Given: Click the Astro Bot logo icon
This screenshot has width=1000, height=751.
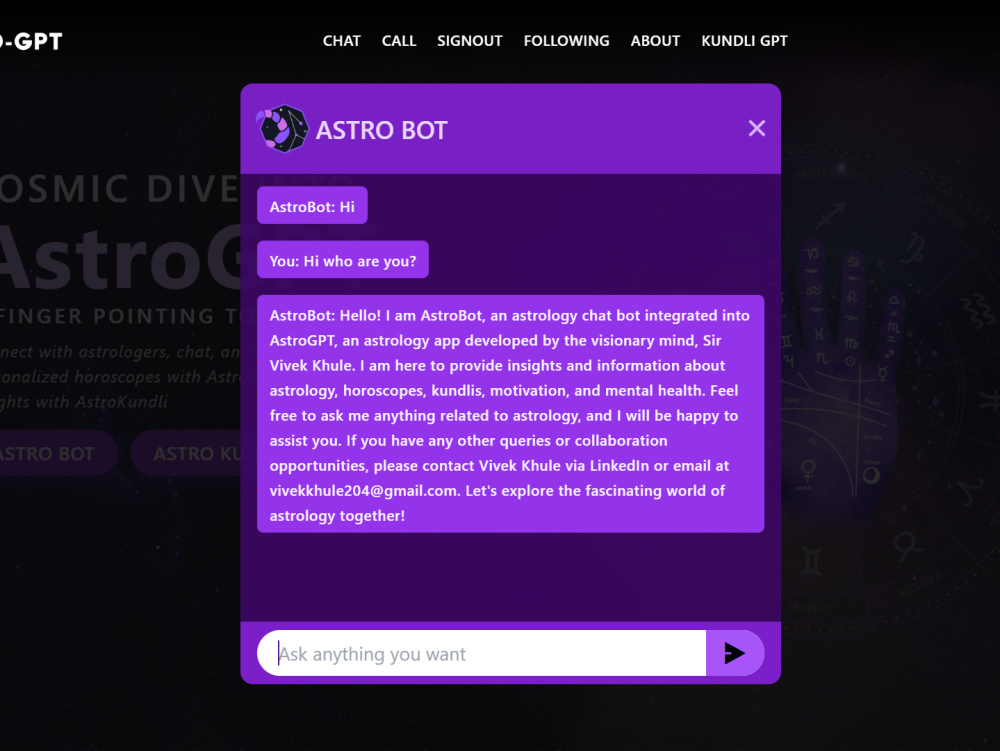Looking at the screenshot, I should point(283,129).
